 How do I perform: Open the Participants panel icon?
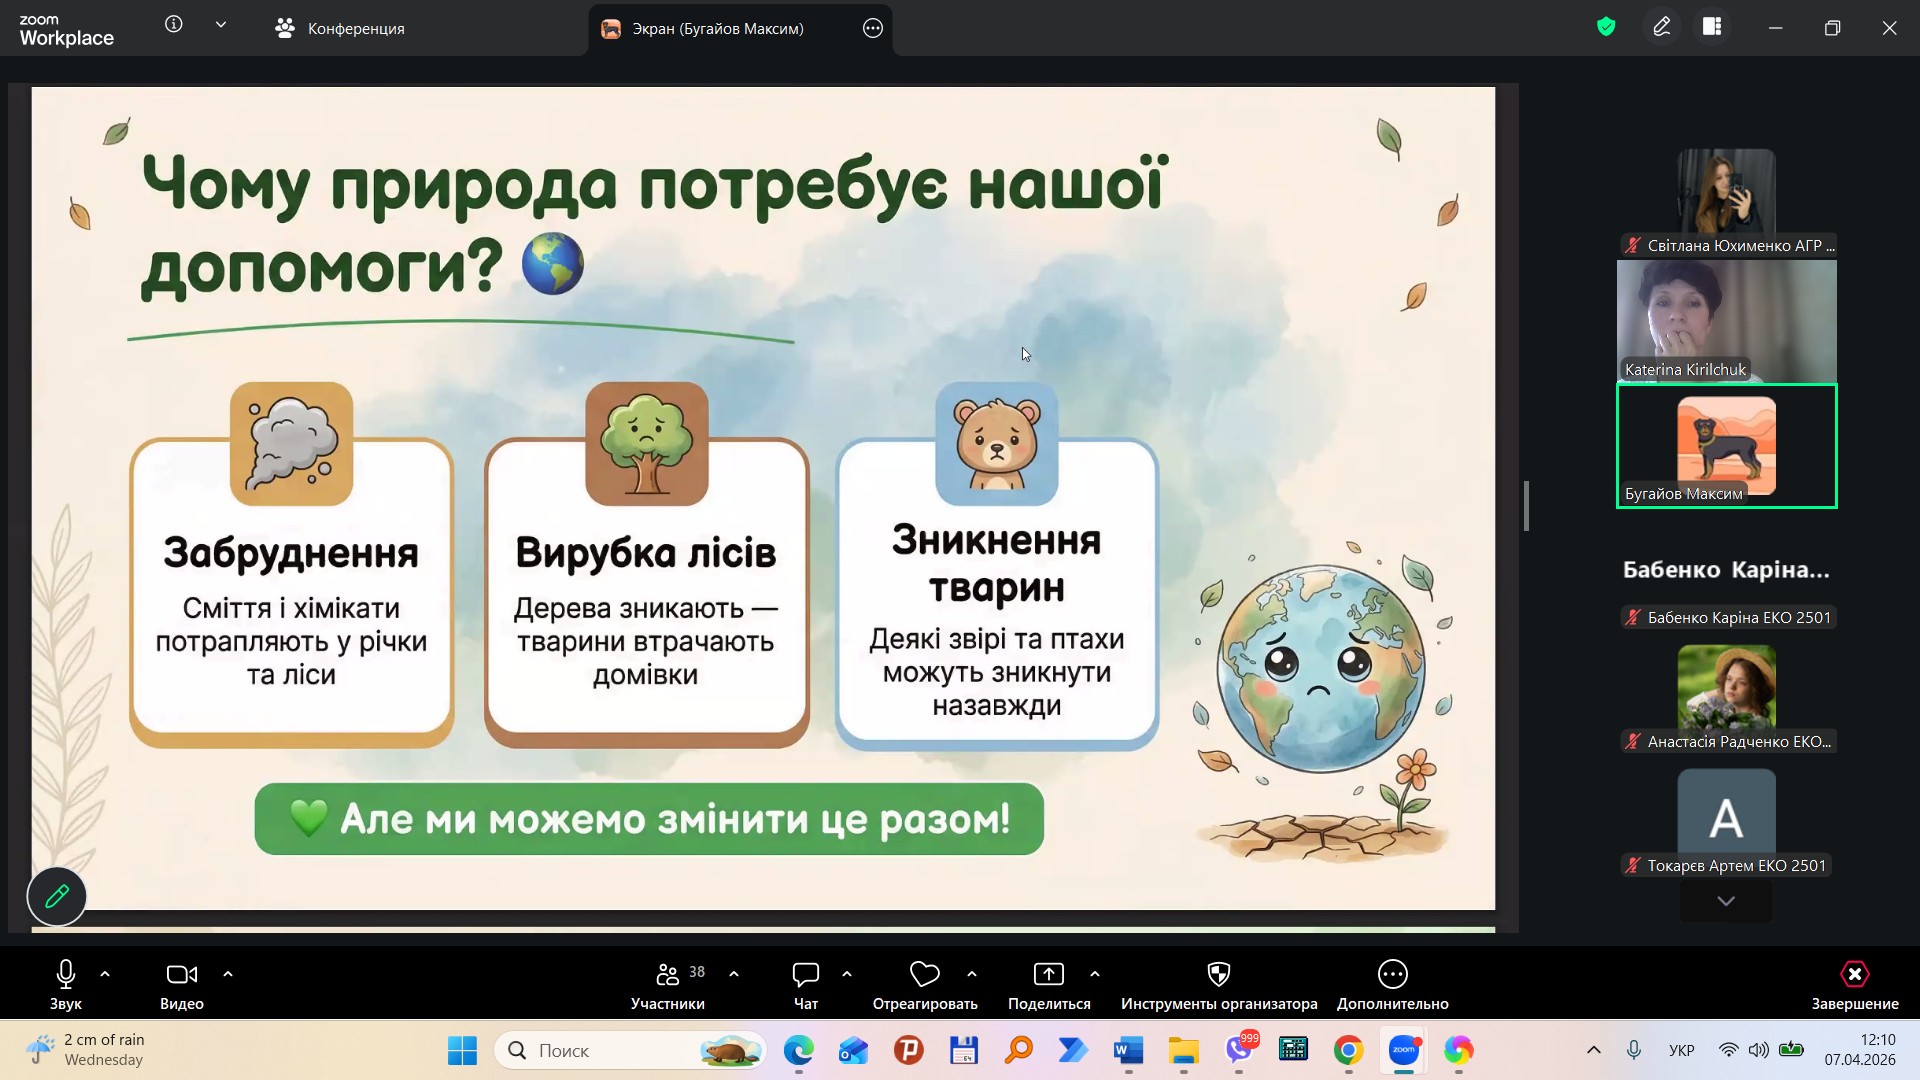click(667, 974)
